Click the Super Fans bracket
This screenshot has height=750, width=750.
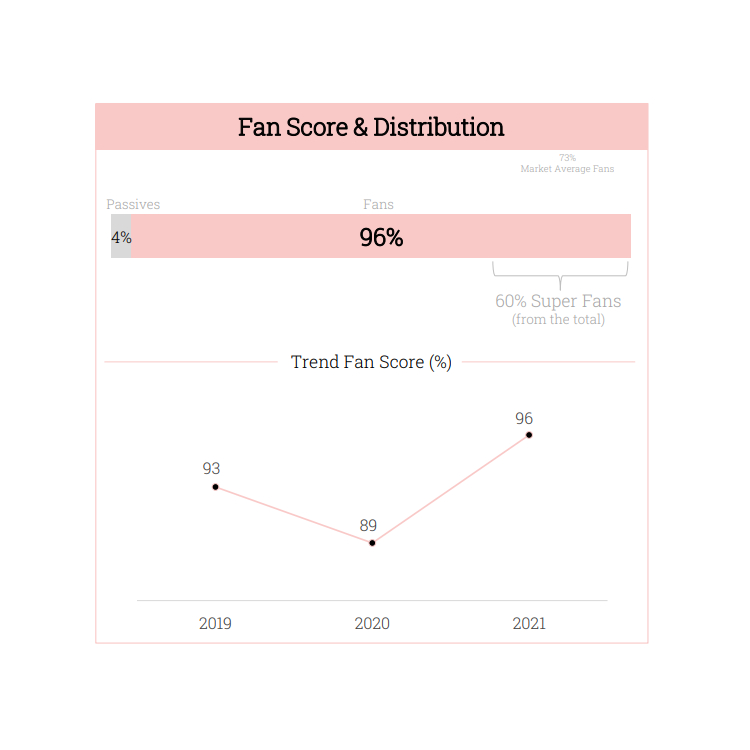[x=560, y=275]
